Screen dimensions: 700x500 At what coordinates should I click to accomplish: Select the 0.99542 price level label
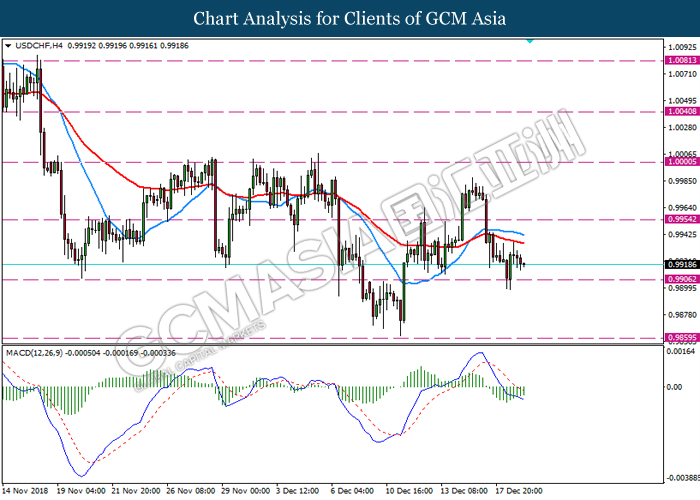pos(682,219)
